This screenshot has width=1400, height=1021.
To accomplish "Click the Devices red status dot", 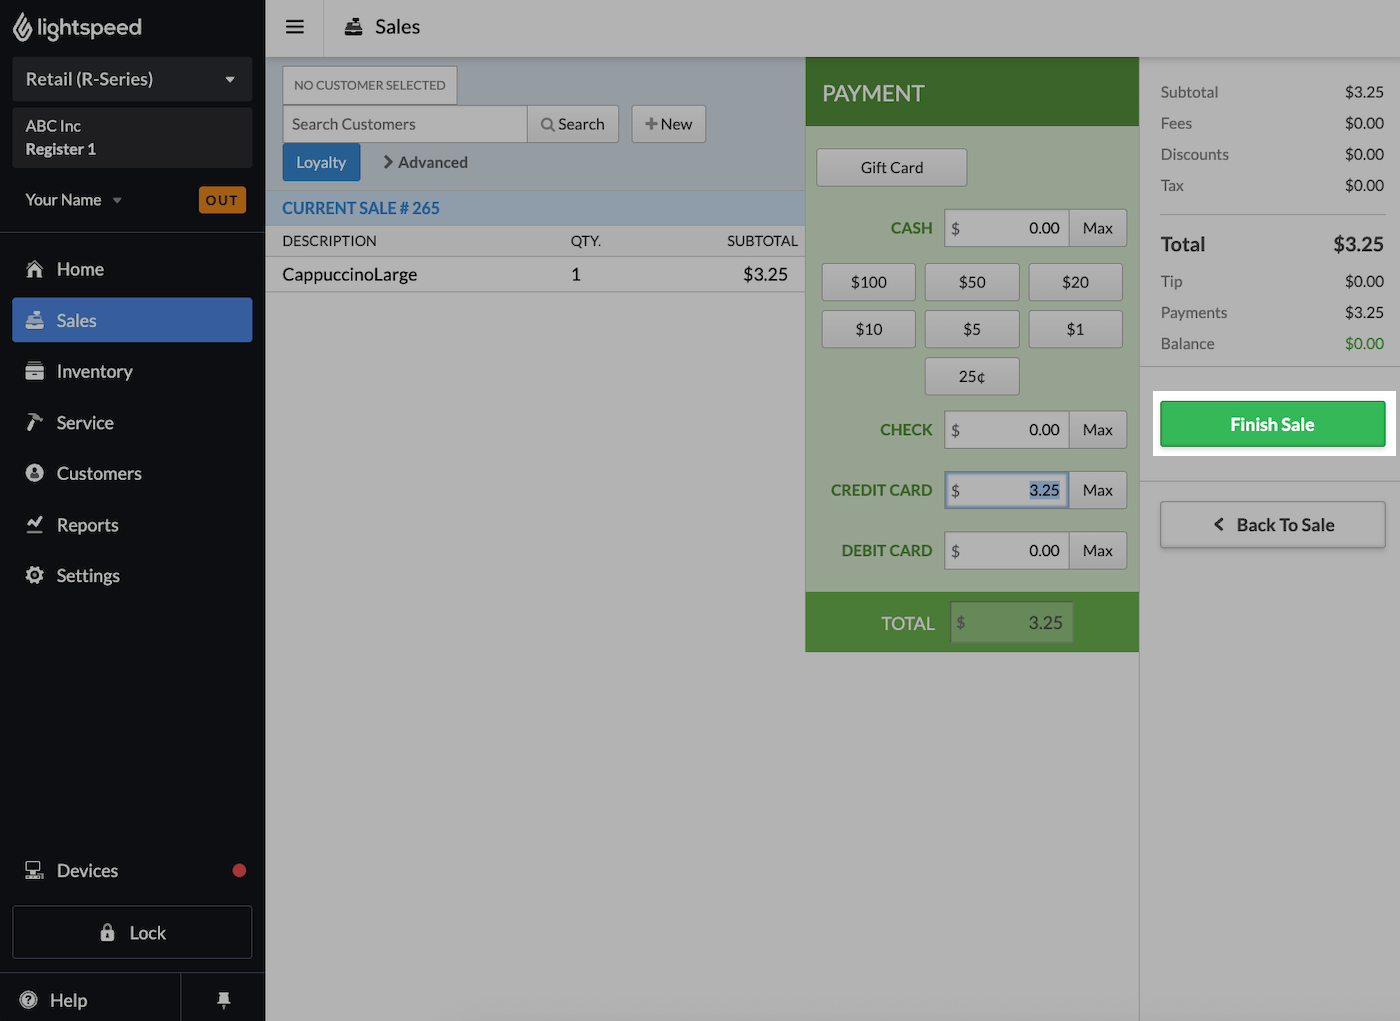I will click(239, 870).
